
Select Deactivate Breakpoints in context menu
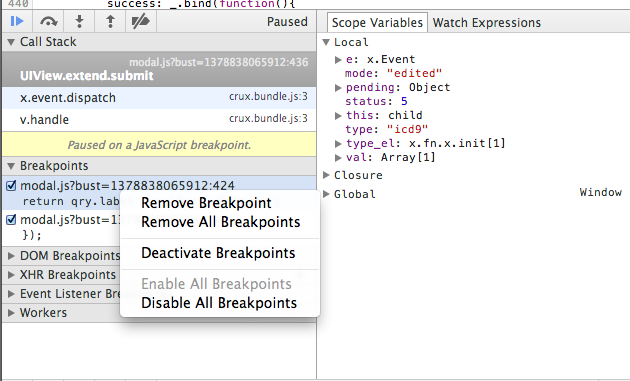[220, 253]
